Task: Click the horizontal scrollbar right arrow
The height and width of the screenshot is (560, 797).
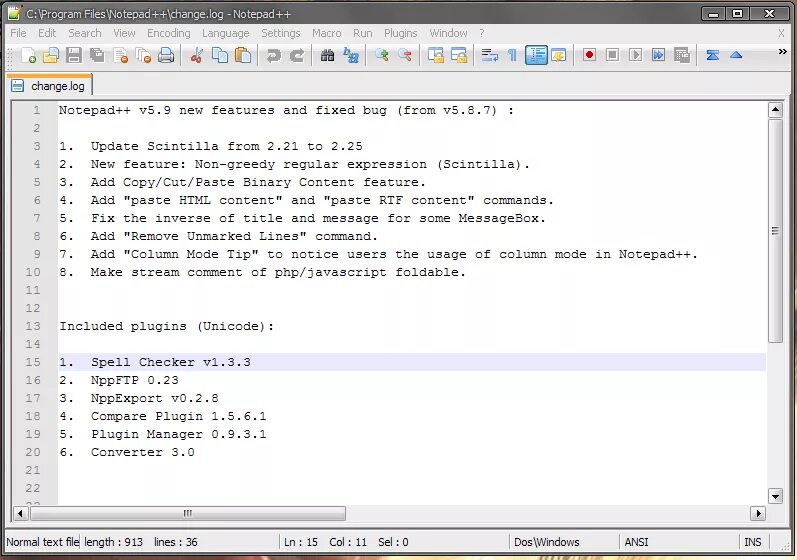Action: point(758,513)
